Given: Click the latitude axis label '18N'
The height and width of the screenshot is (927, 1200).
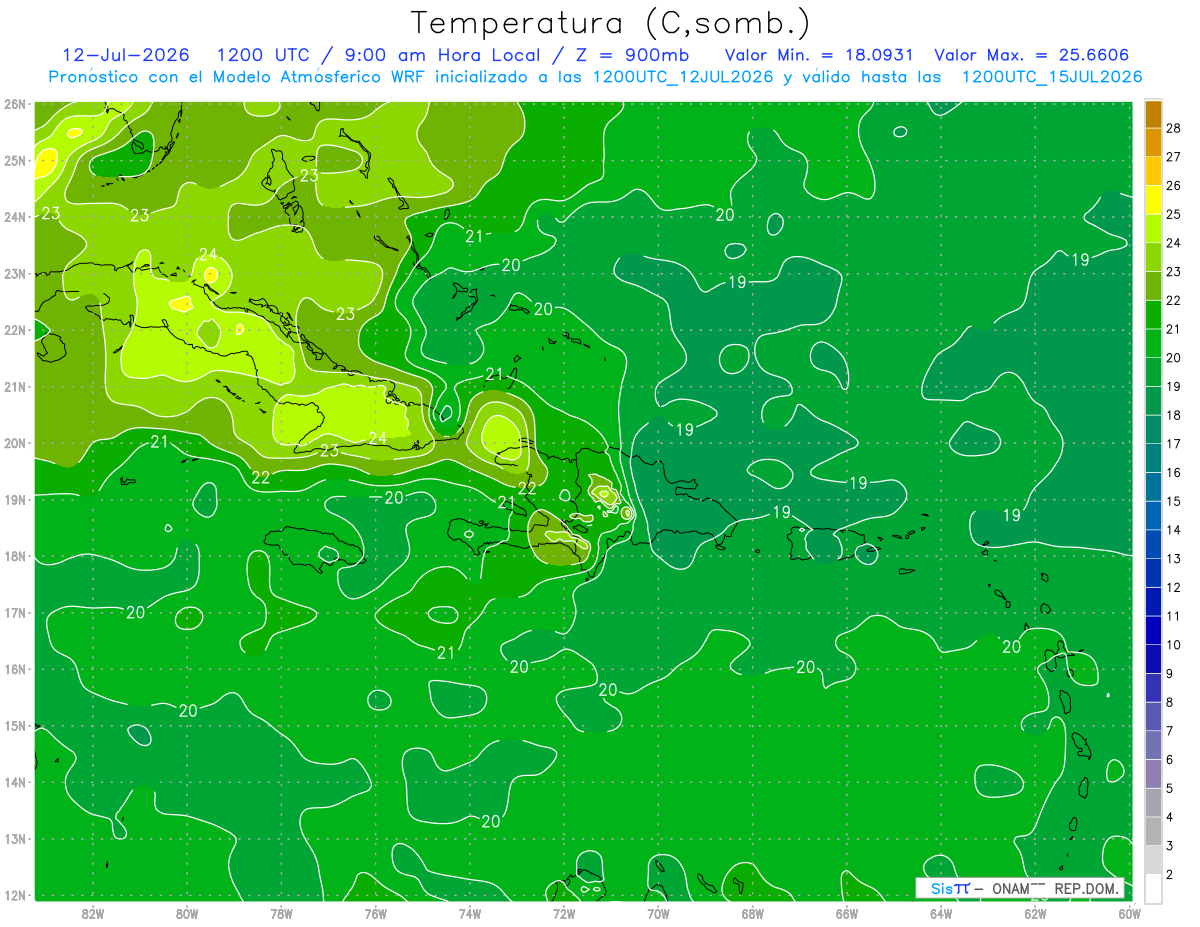Looking at the screenshot, I should click(14, 556).
